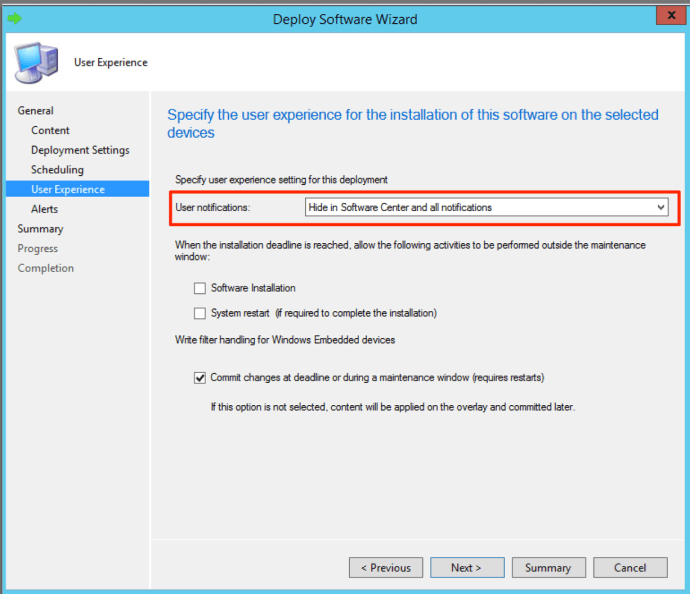Click the 'If this option is not selected' note
This screenshot has height=594, width=690.
pyautogui.click(x=393, y=407)
